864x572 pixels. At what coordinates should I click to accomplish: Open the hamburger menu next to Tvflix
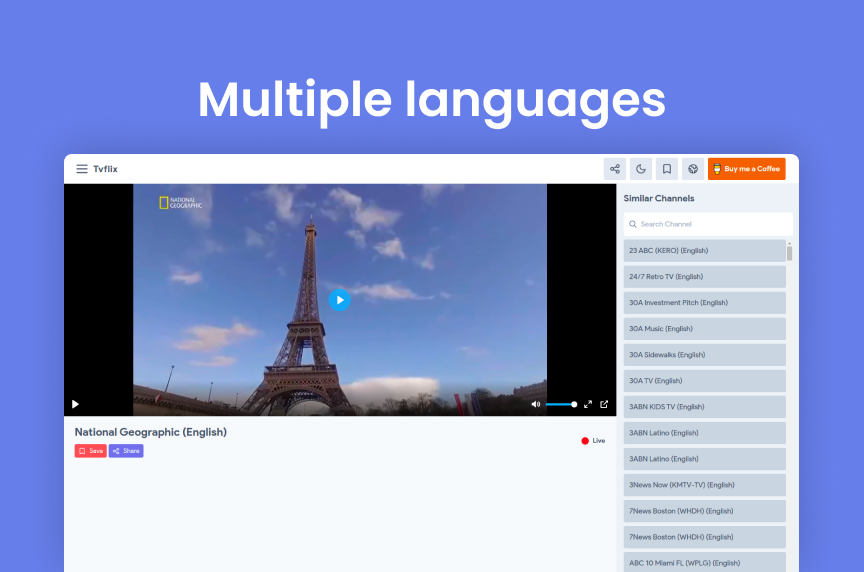coord(82,169)
